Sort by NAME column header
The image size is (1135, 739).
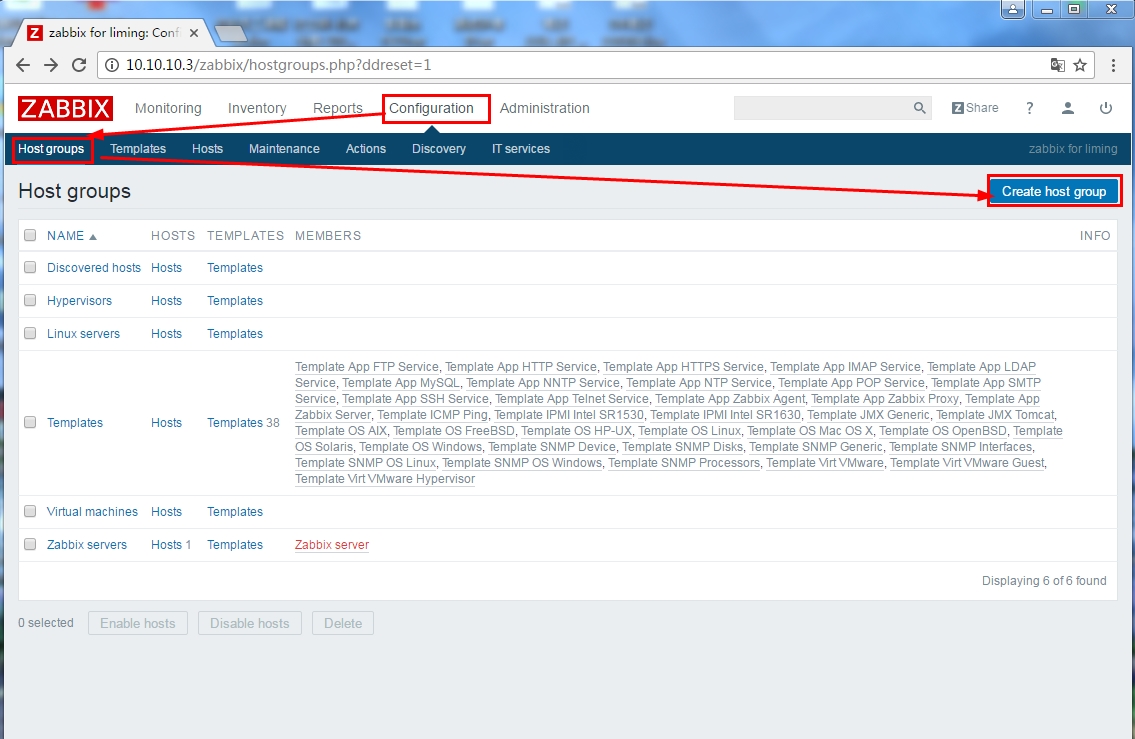[x=71, y=236]
